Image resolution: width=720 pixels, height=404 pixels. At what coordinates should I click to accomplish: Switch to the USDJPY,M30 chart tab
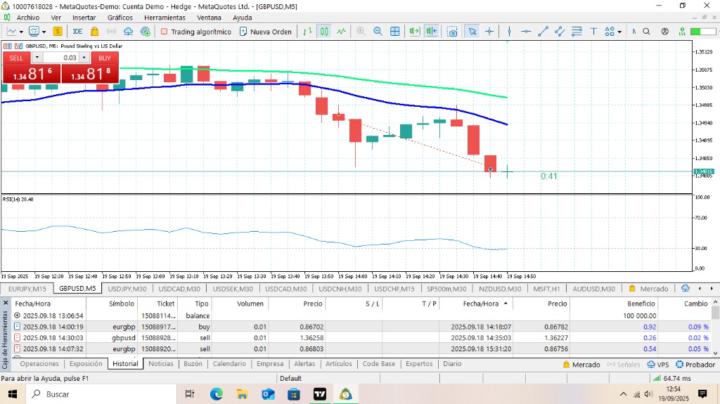click(x=126, y=288)
